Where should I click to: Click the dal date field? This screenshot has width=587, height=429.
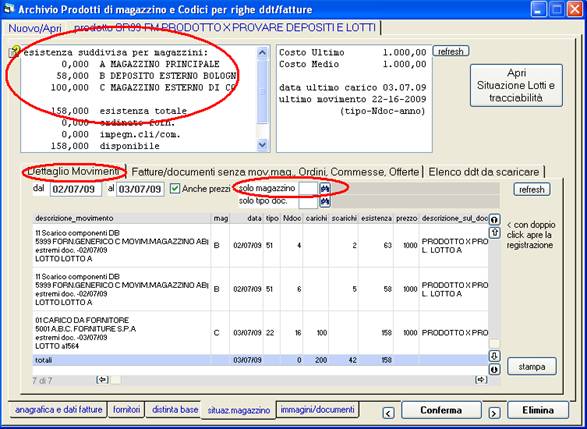76,189
